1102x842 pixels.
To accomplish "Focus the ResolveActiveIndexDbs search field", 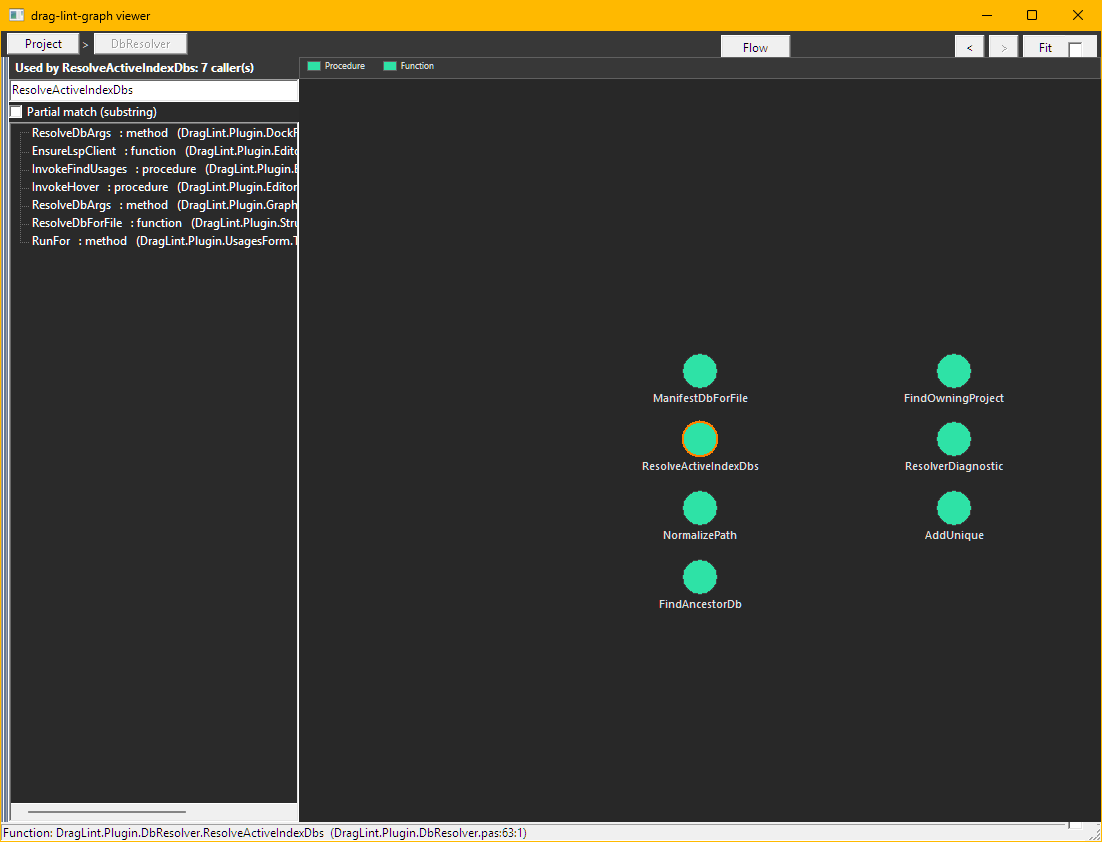I will tap(155, 91).
